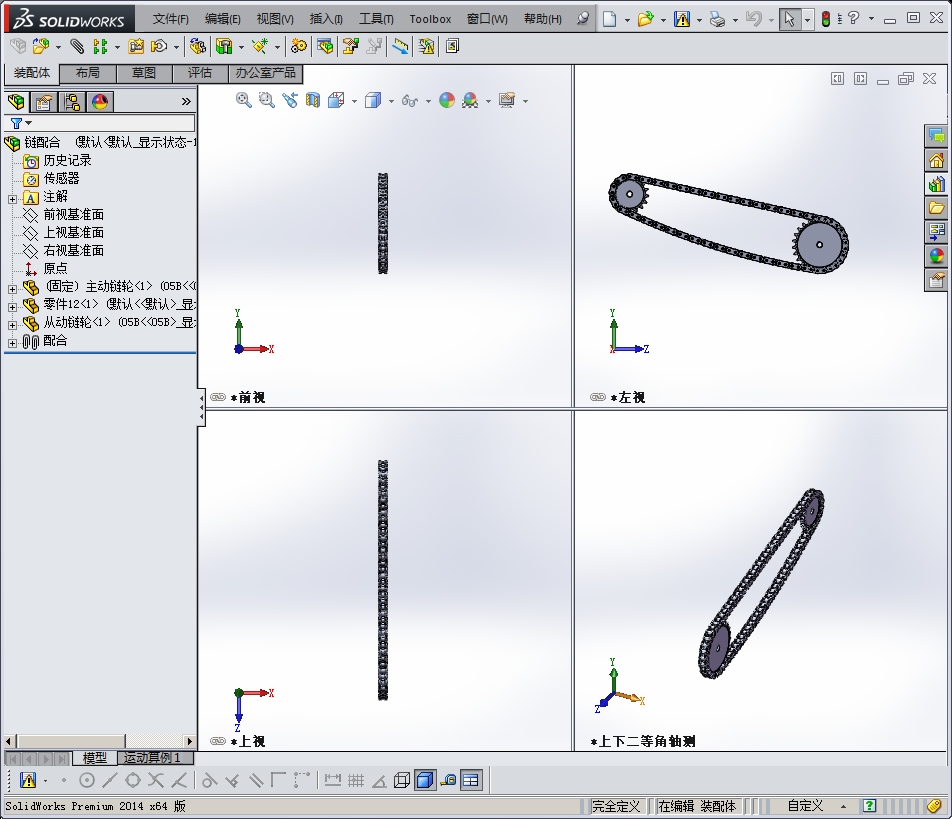The height and width of the screenshot is (819, 952).
Task: Click the Display Style box icon
Action: click(372, 100)
